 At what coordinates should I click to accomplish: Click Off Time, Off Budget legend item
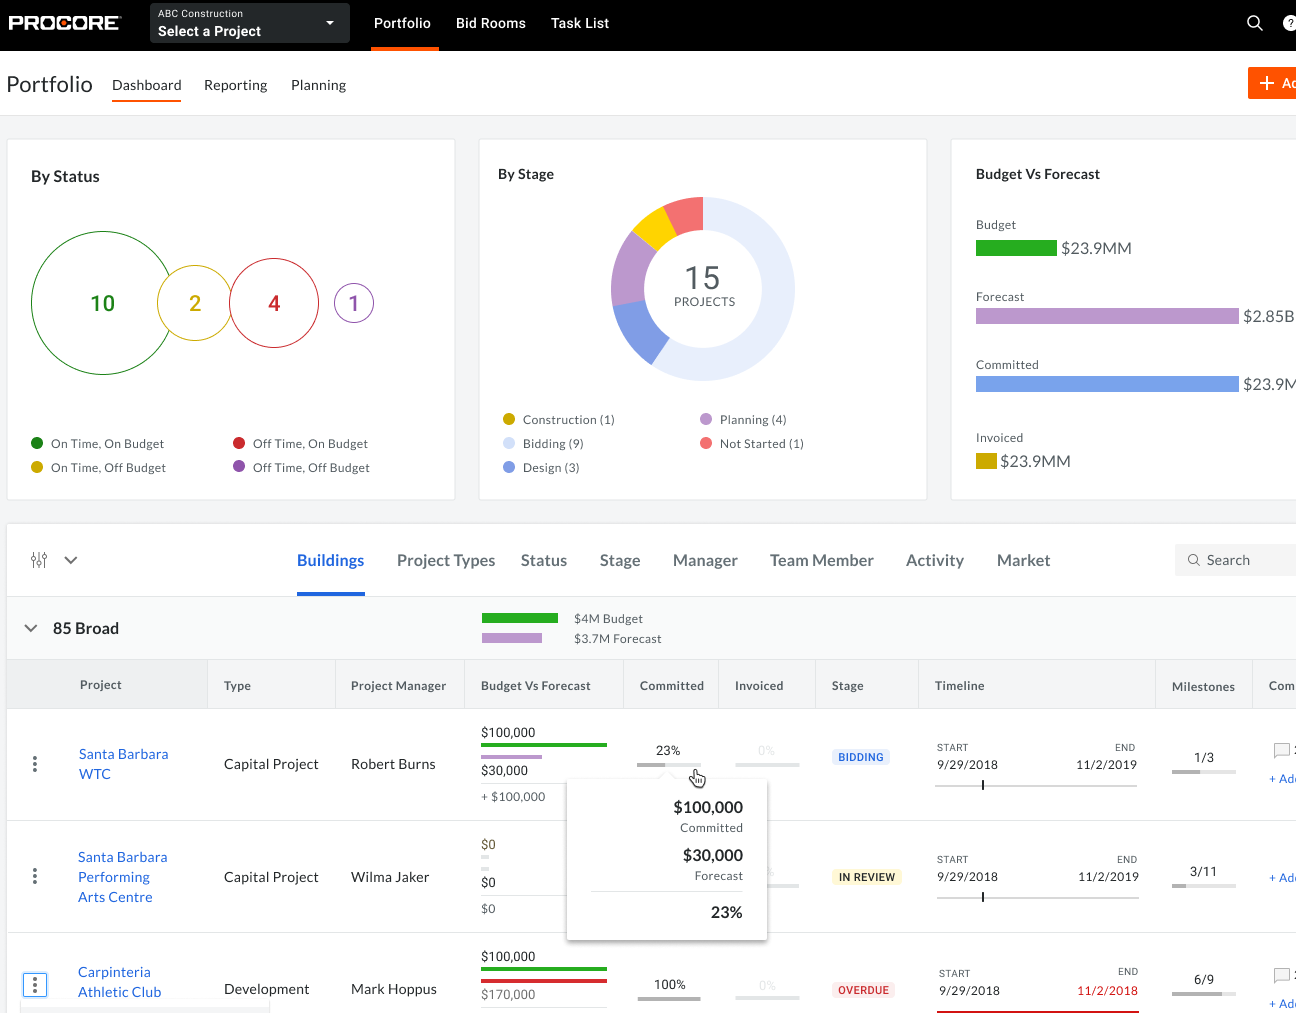coord(301,467)
